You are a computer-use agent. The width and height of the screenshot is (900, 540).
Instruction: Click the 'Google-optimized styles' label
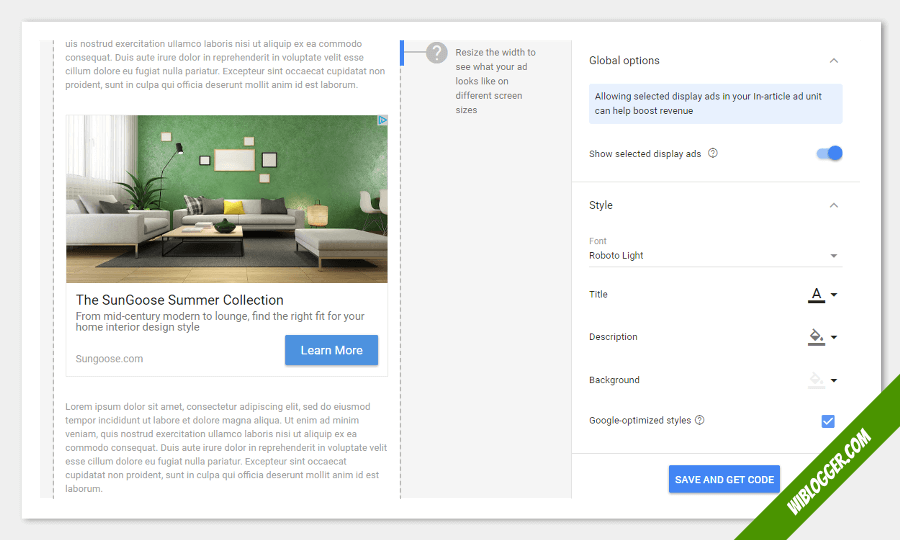pyautogui.click(x=639, y=420)
